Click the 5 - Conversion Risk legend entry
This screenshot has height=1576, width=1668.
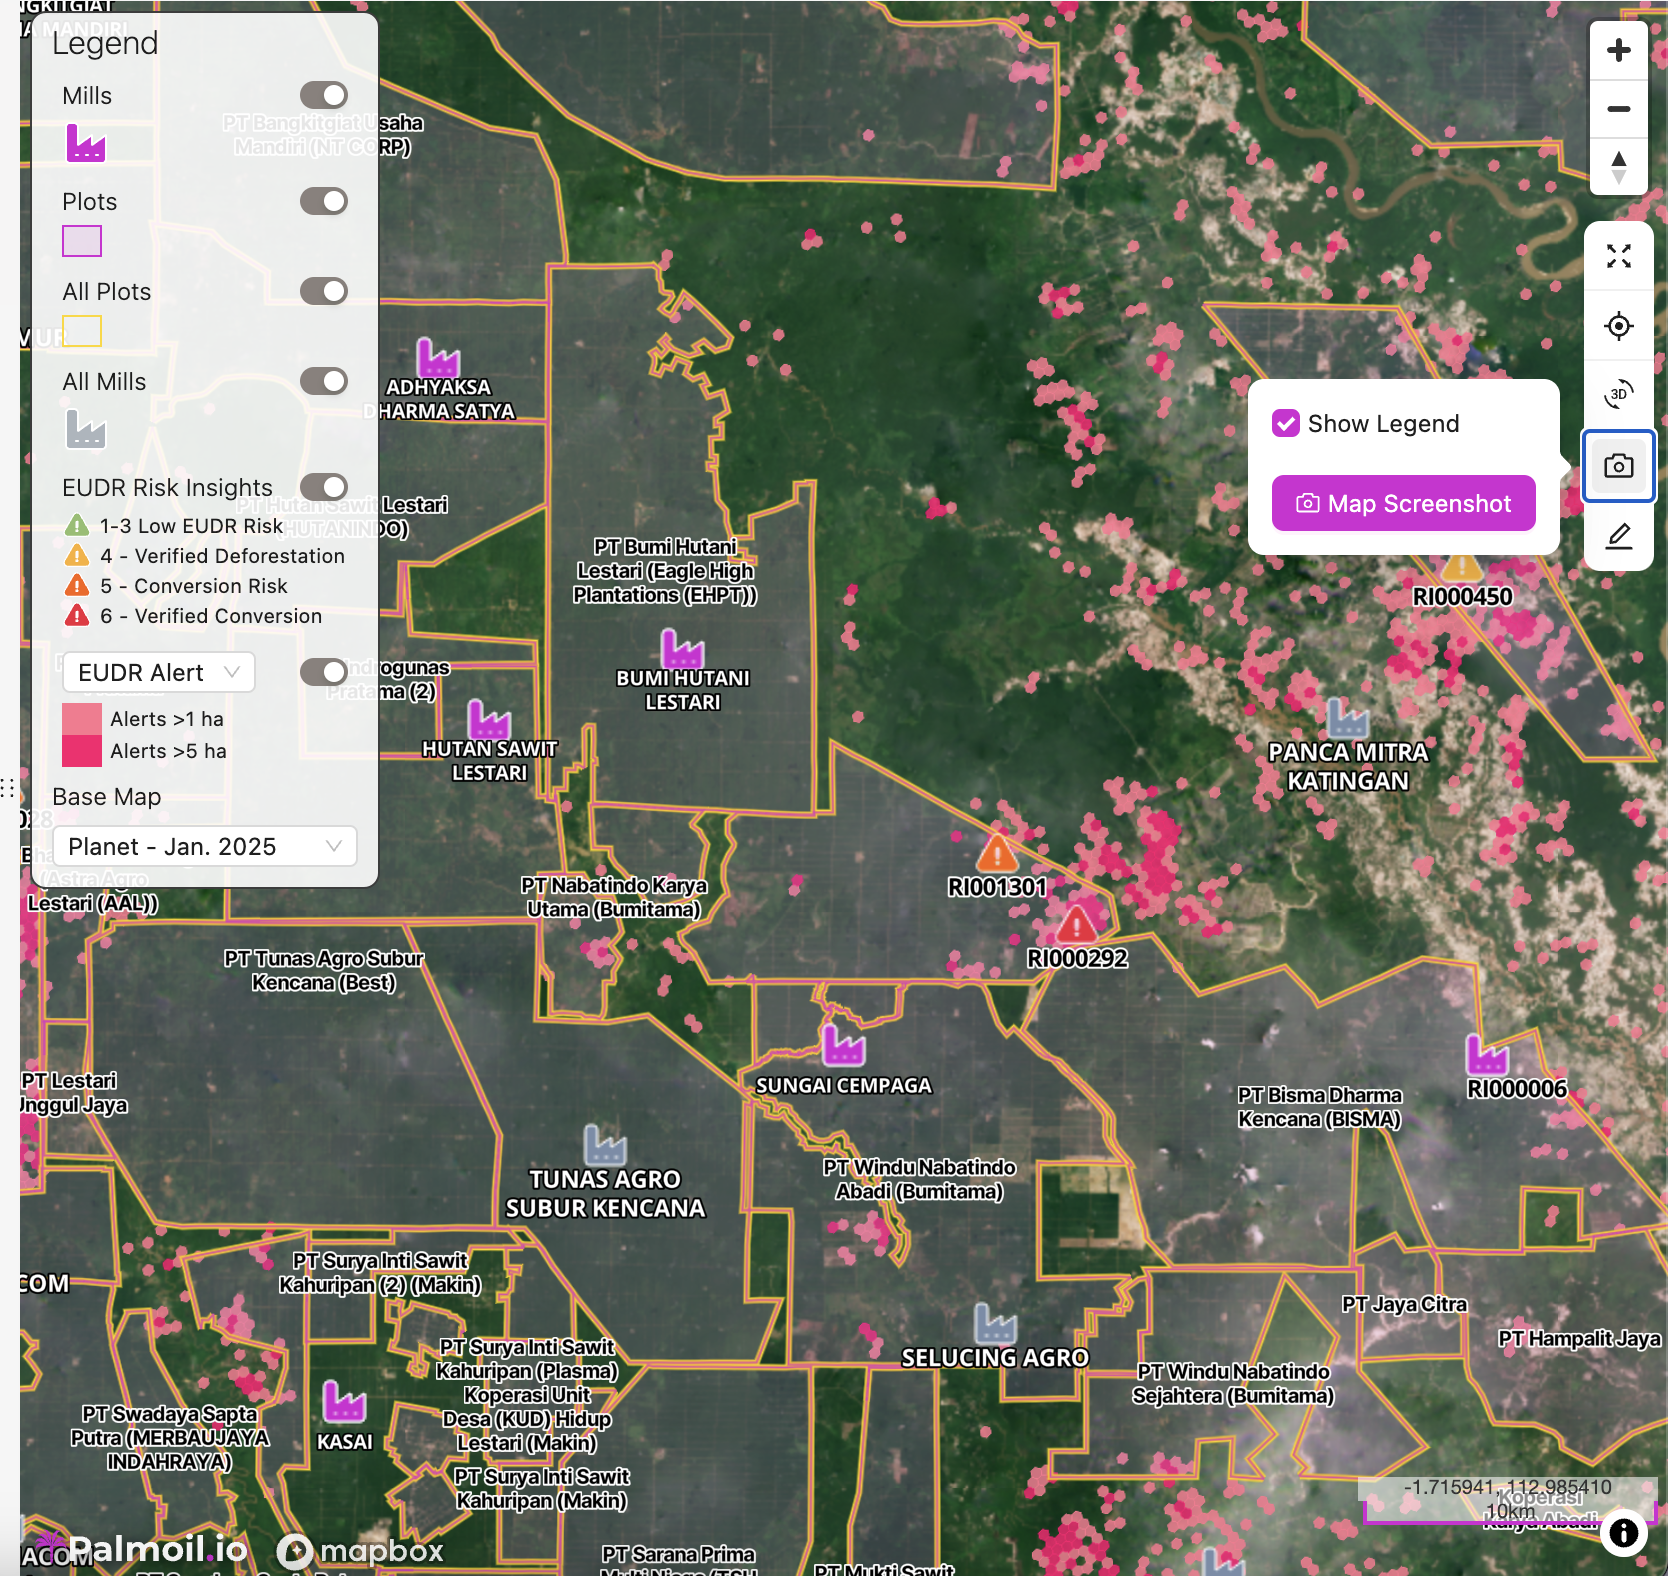pos(176,586)
